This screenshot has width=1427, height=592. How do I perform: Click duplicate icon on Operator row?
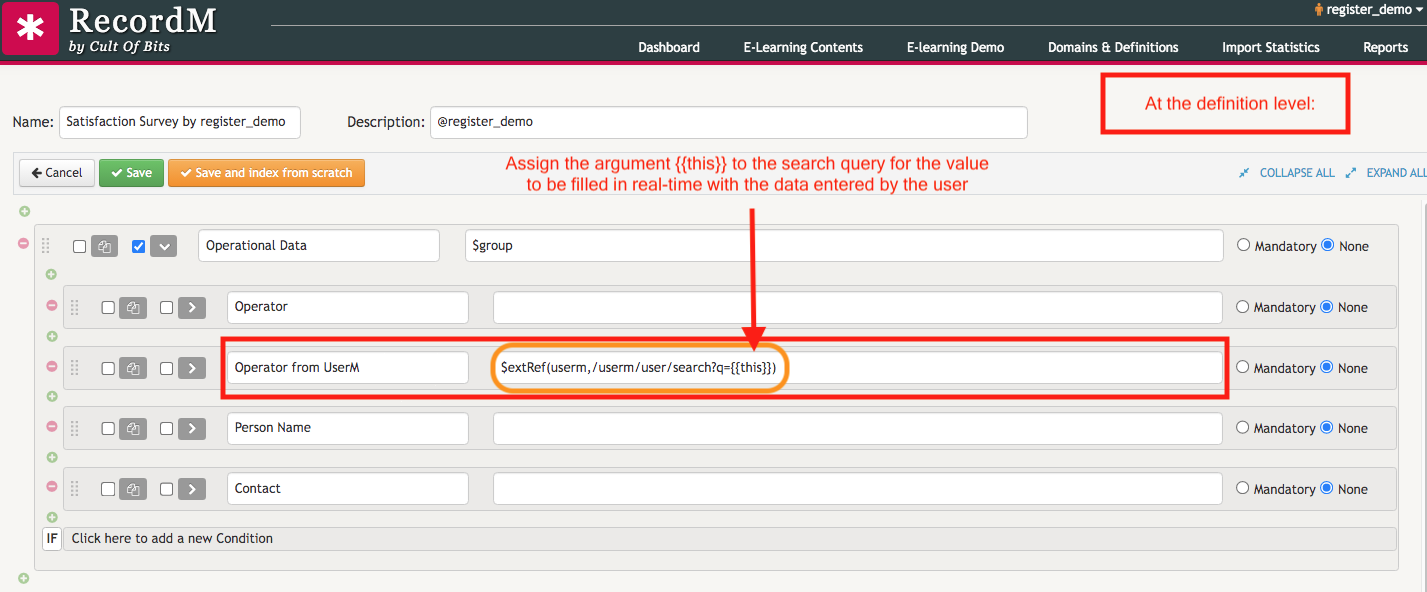132,308
